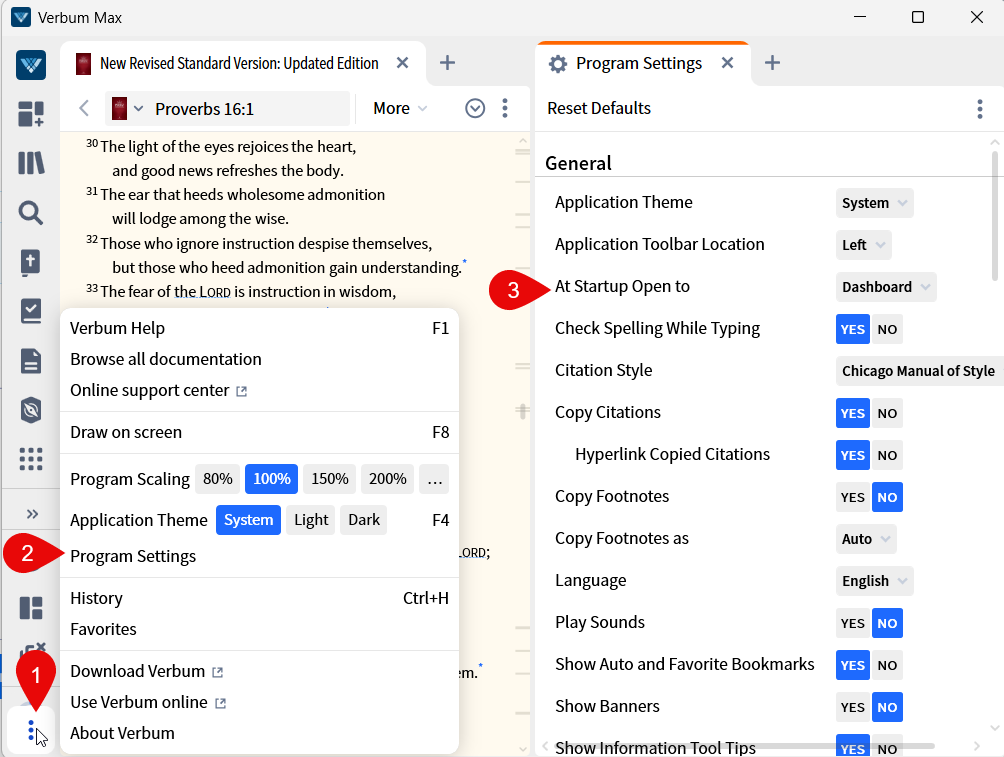Close the Program Settings tab
1004x757 pixels.
[x=727, y=63]
